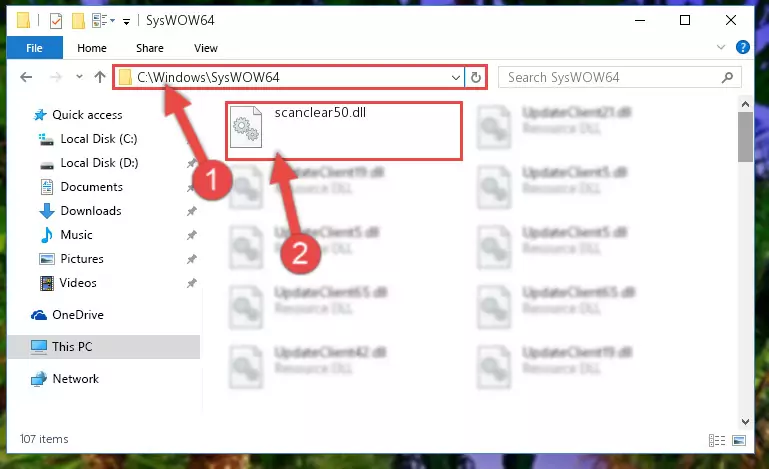
Task: Click the New folder icon in title bar
Action: (x=78, y=21)
